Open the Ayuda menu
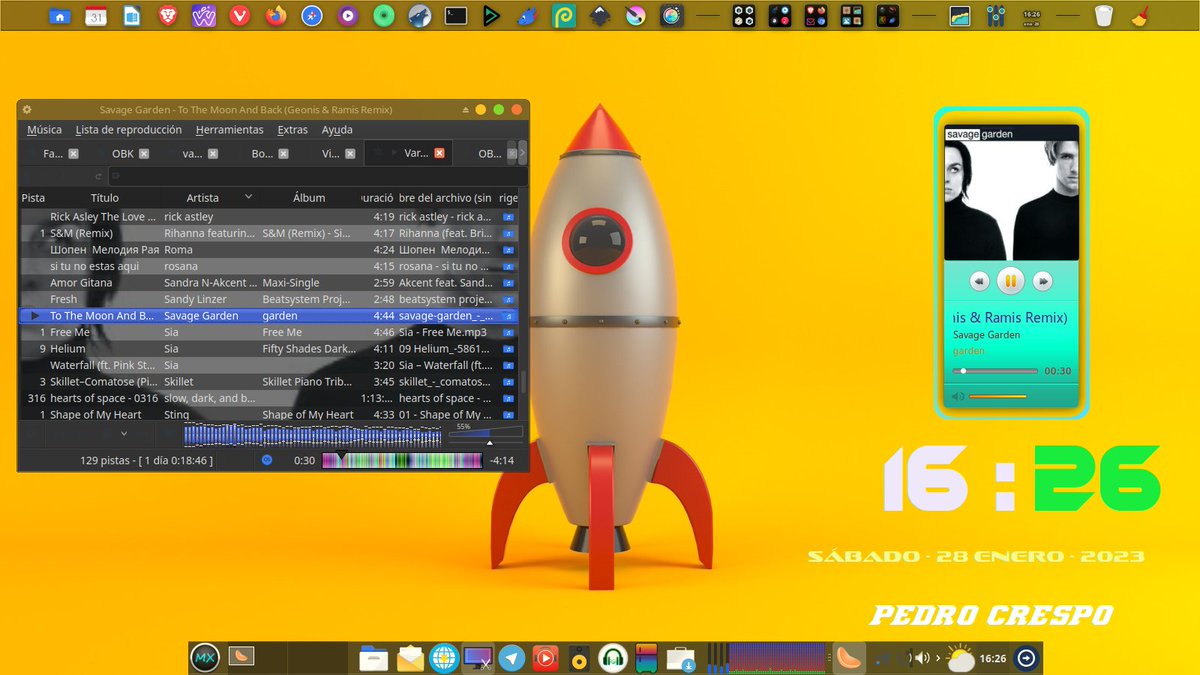This screenshot has width=1200, height=675. 337,130
